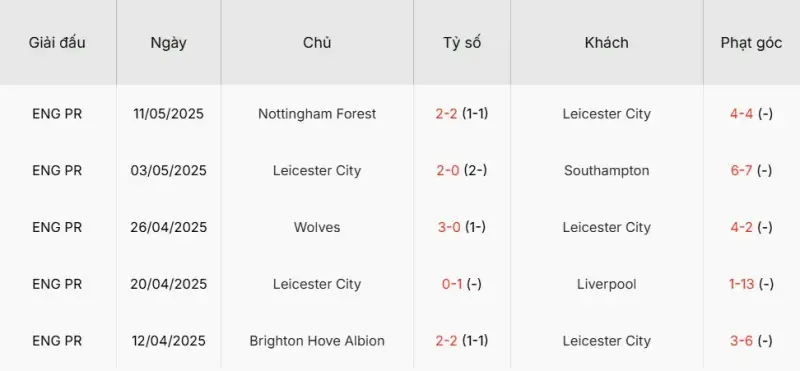This screenshot has width=800, height=371.
Task: Open the 0-1 score against Liverpool
Action: click(x=462, y=284)
